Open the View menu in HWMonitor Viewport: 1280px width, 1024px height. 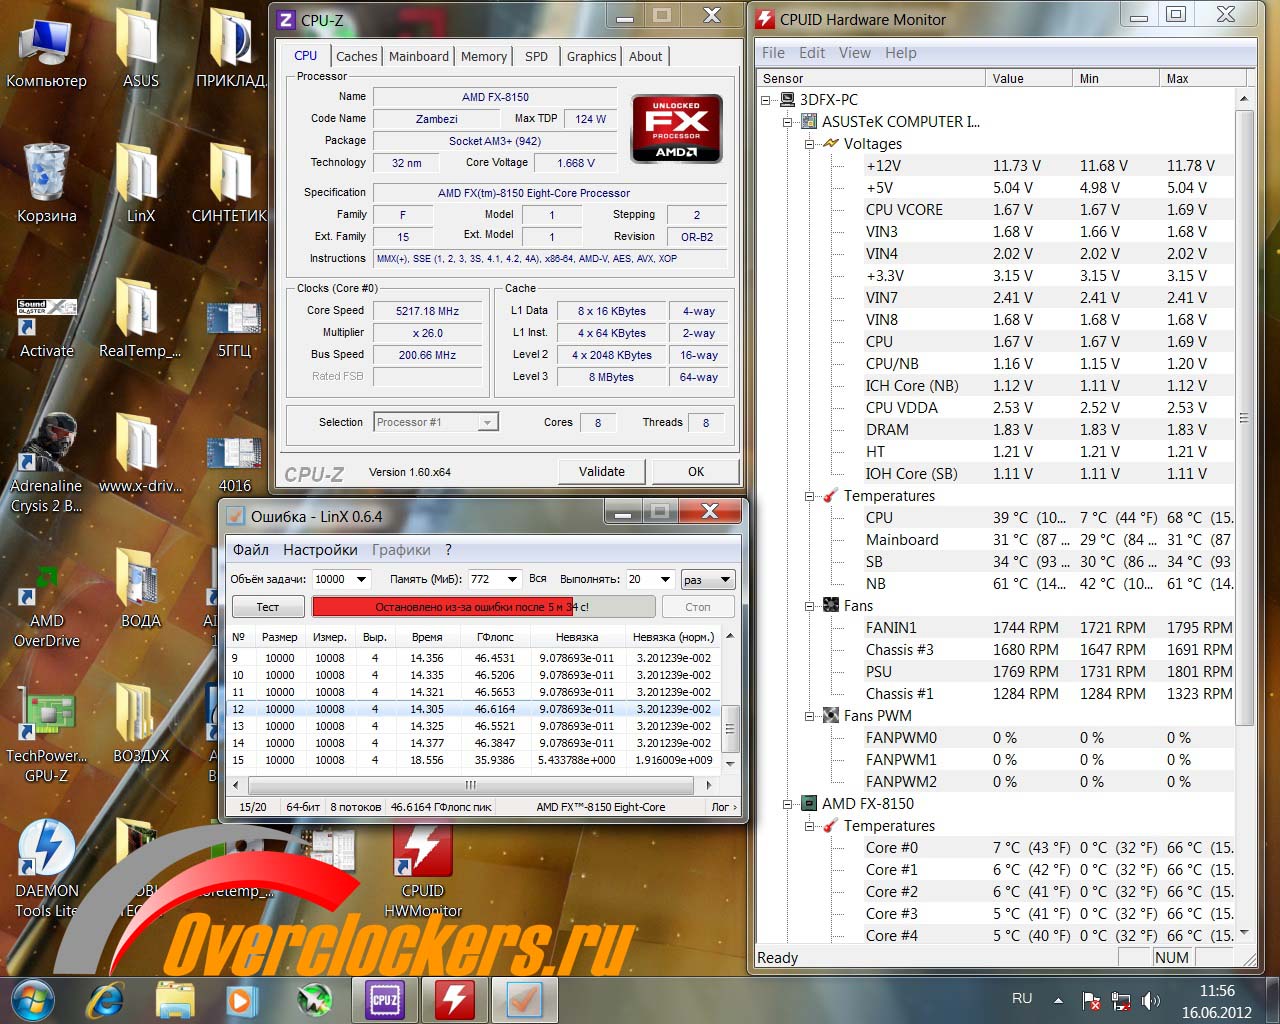pyautogui.click(x=854, y=53)
